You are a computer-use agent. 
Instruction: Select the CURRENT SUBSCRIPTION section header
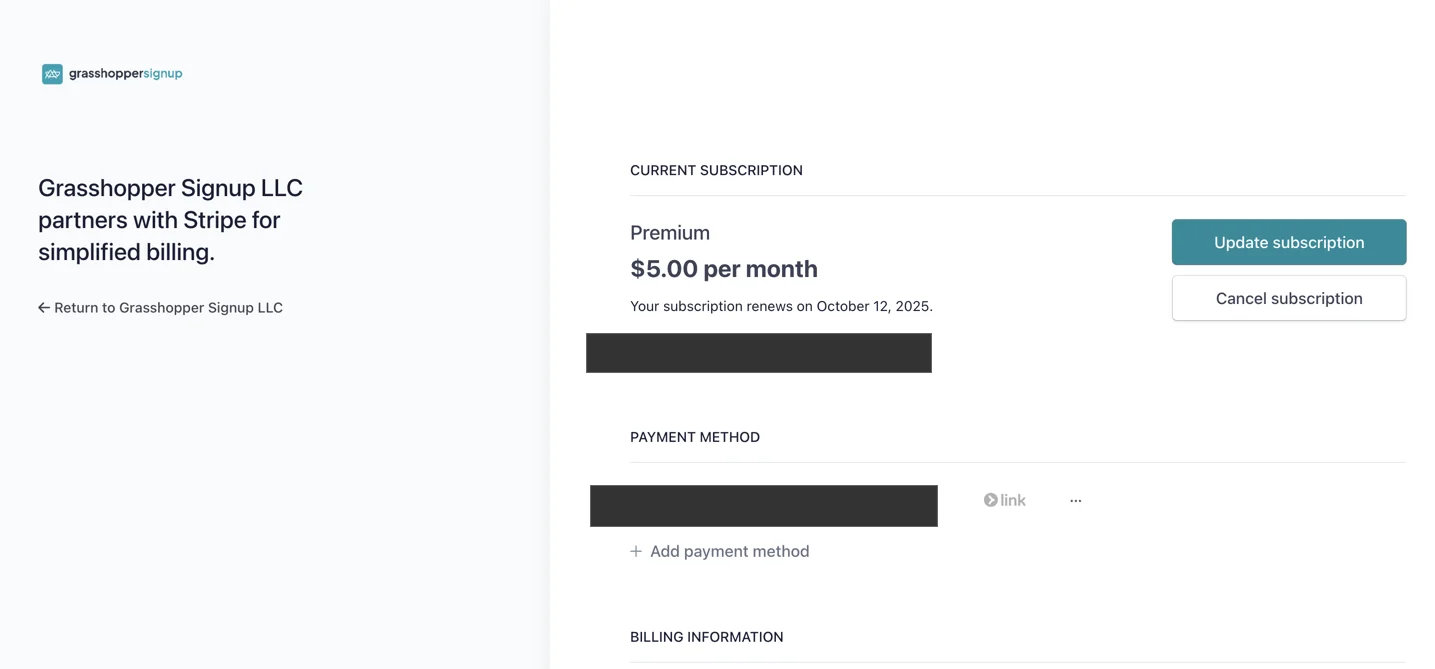(x=716, y=170)
